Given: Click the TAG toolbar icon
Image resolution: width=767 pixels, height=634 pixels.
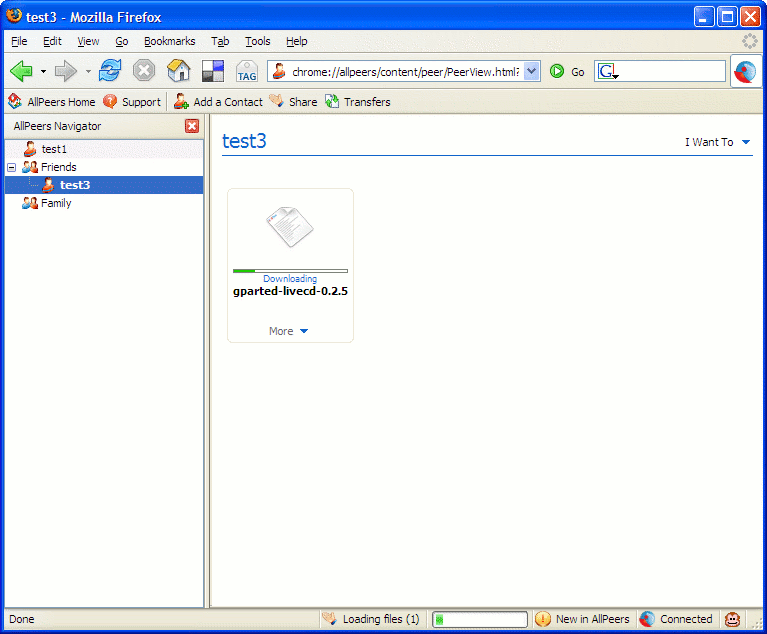Looking at the screenshot, I should pyautogui.click(x=247, y=71).
